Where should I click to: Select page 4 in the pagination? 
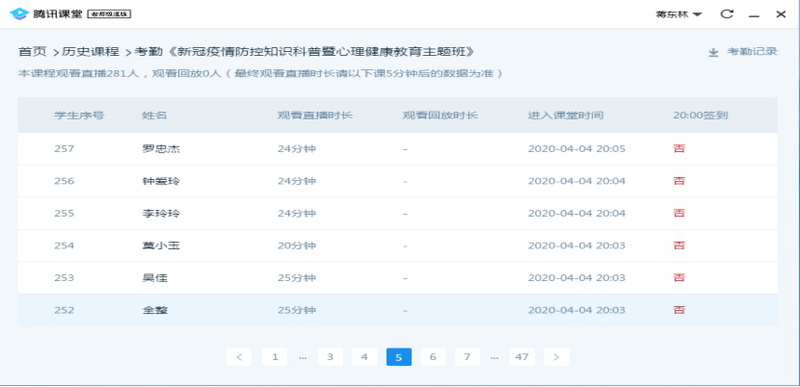(364, 357)
